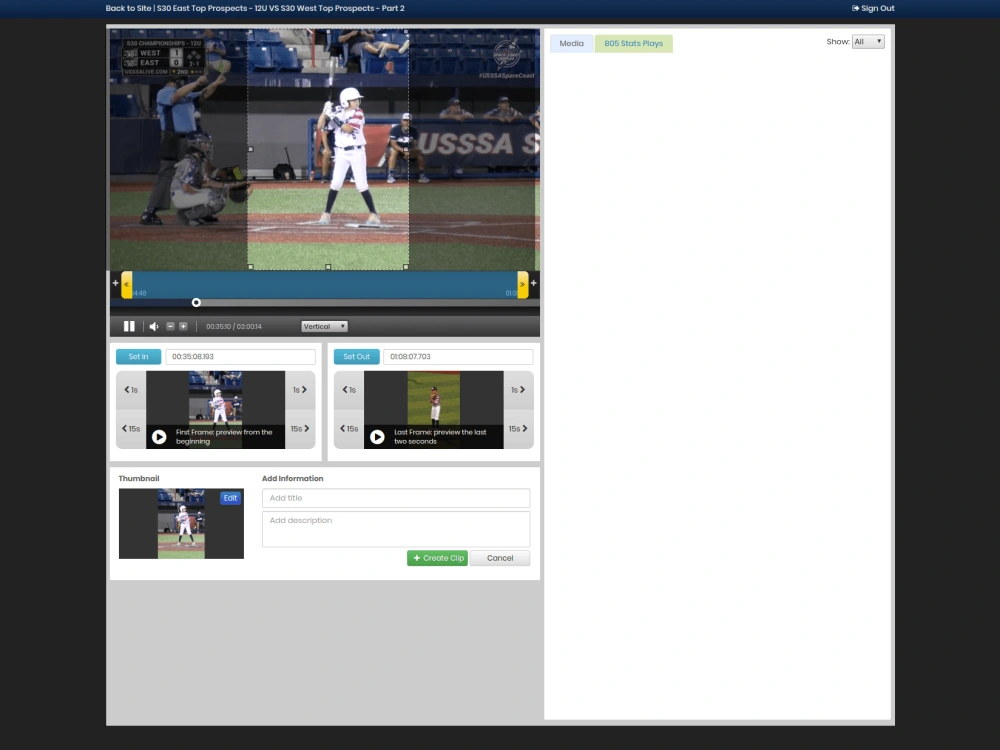The height and width of the screenshot is (750, 1000).
Task: Click the Set Out button
Action: point(357,357)
